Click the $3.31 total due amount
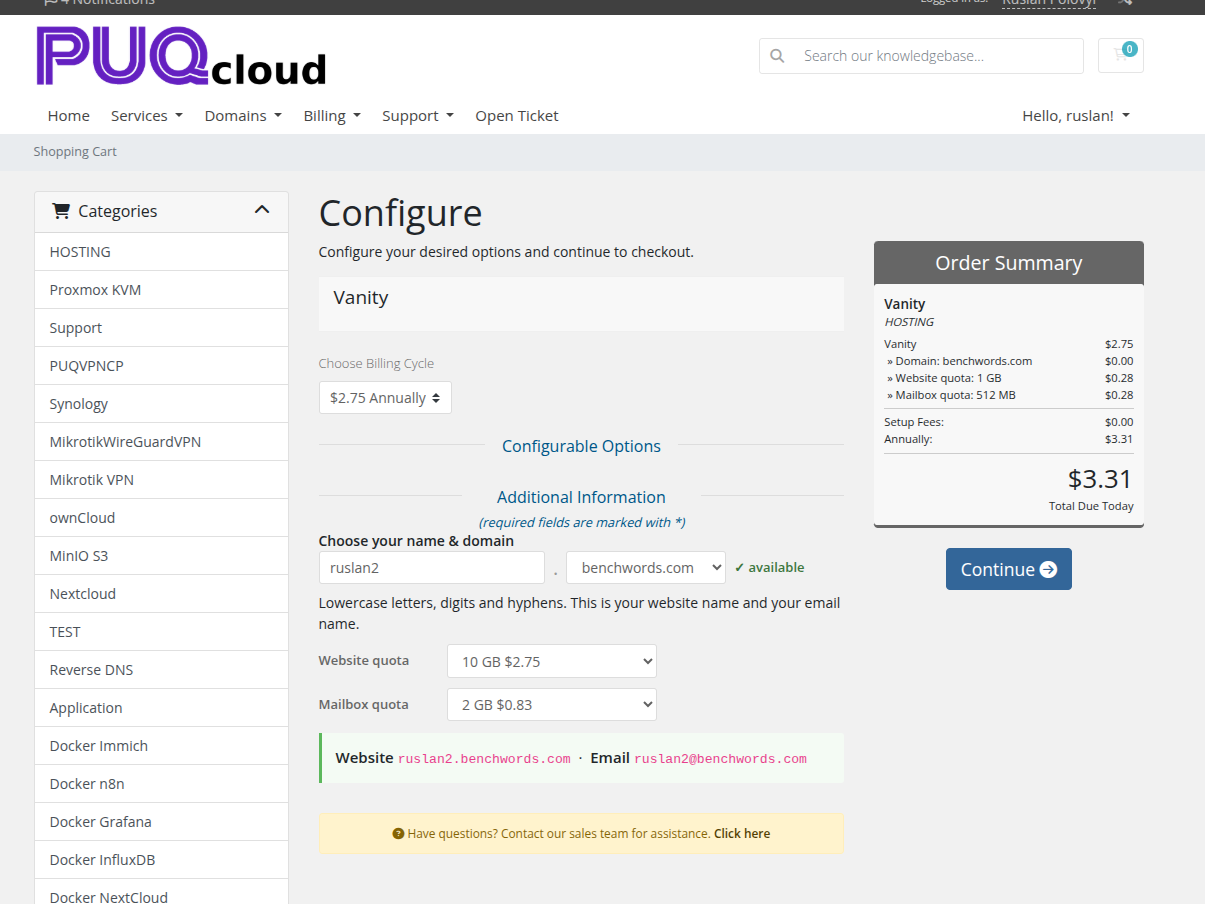 tap(1100, 479)
